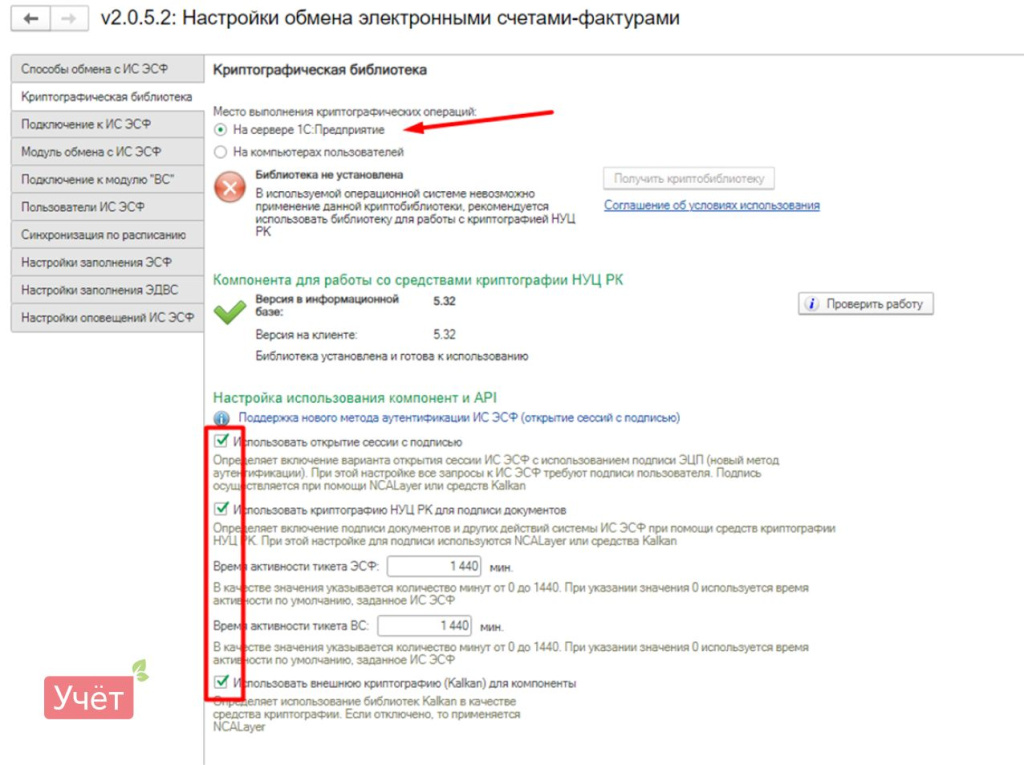Toggle 'Использовать криптографию НУЦ РК' checkbox

(221, 509)
